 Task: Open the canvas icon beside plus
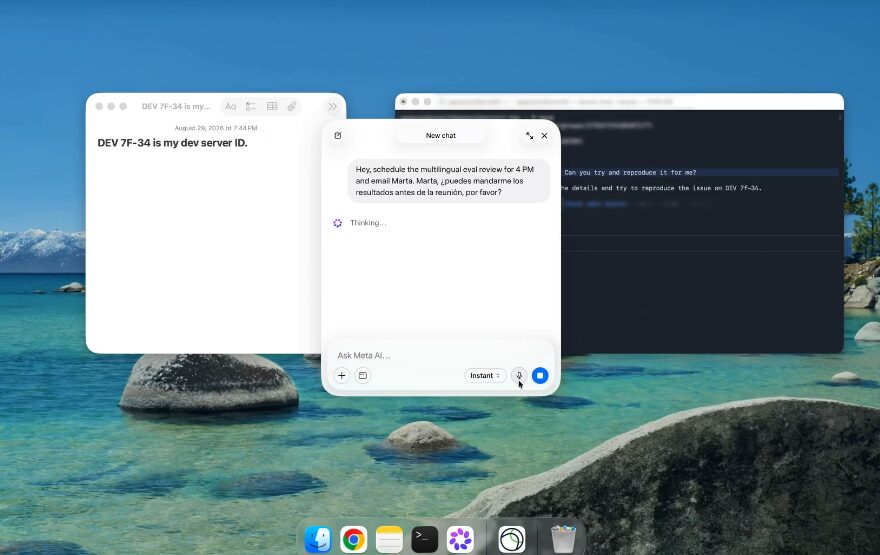tap(363, 375)
